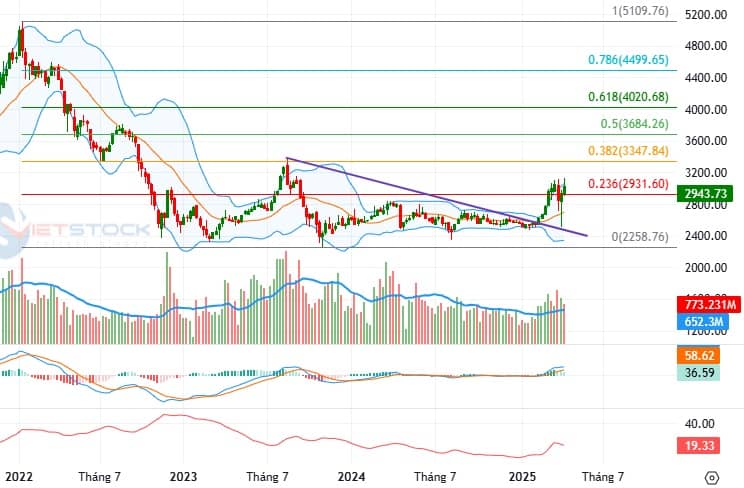Open chart settings via hexagon gear icon
The width and height of the screenshot is (744, 488).
(x=711, y=477)
